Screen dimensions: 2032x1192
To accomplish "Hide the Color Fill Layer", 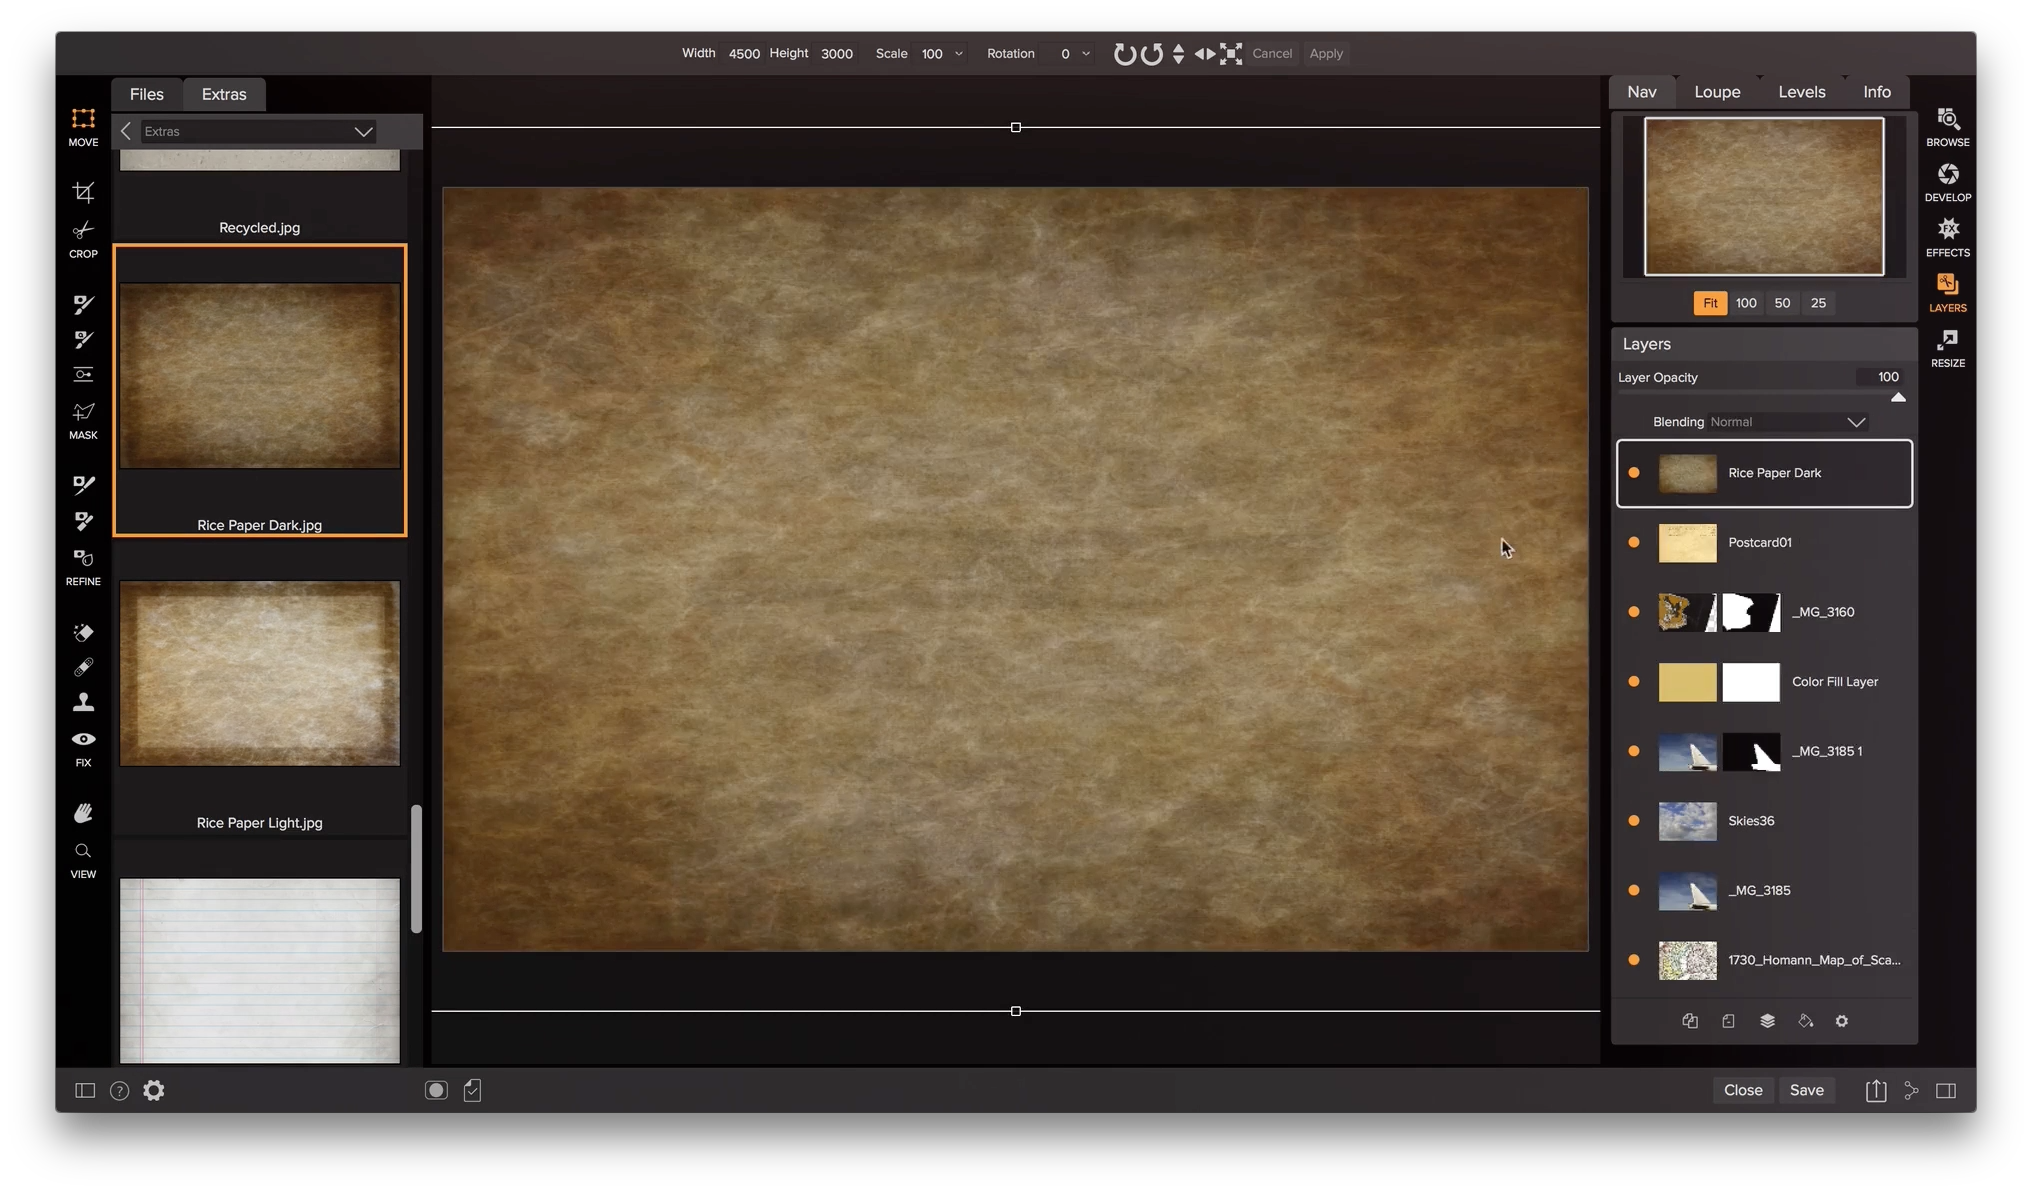I will tap(1634, 682).
